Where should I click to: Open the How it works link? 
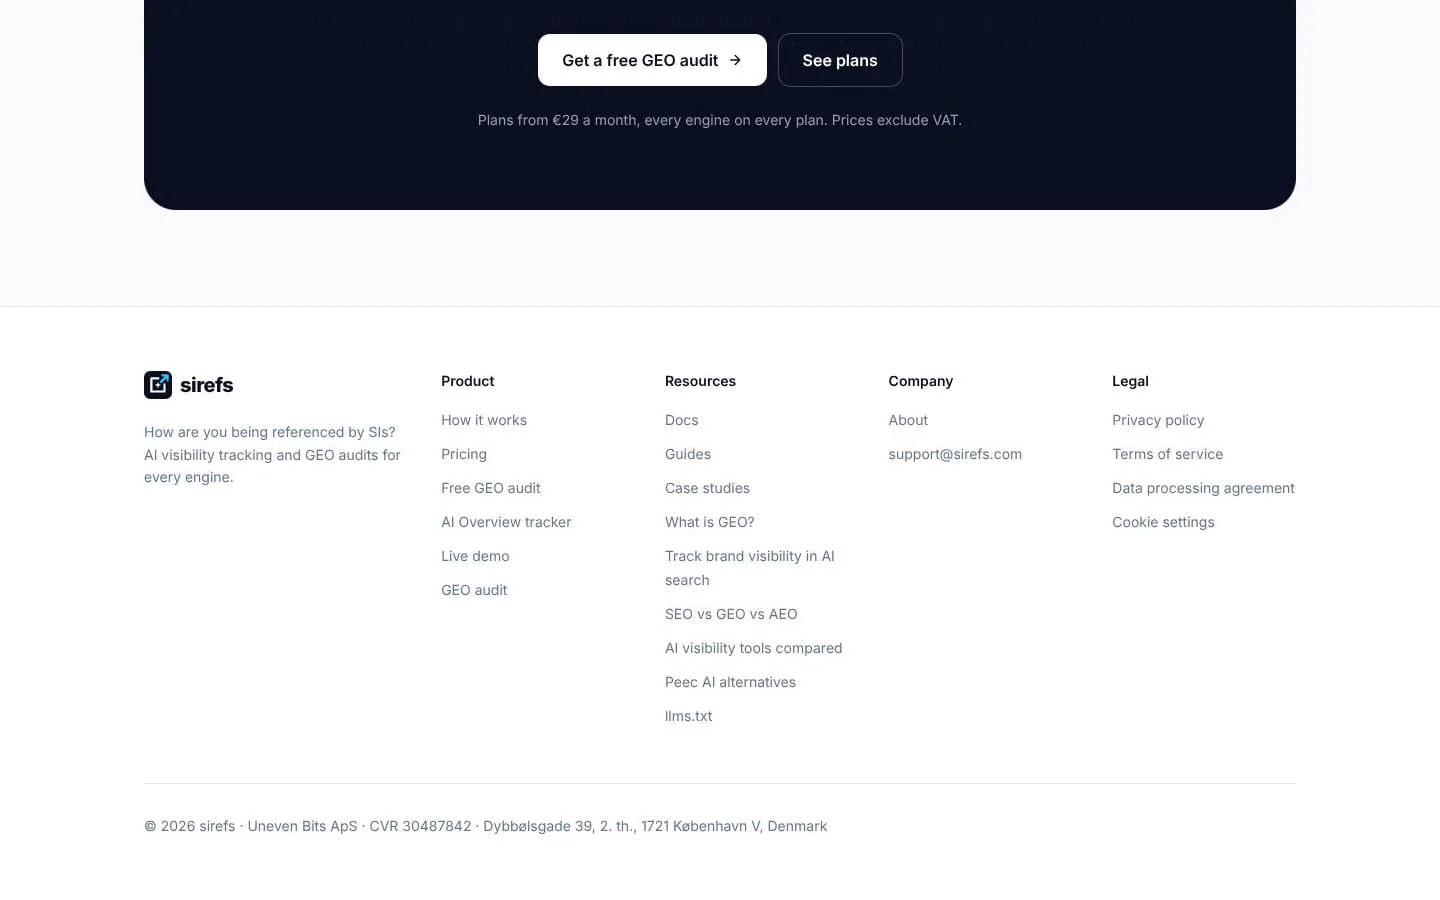pyautogui.click(x=484, y=420)
